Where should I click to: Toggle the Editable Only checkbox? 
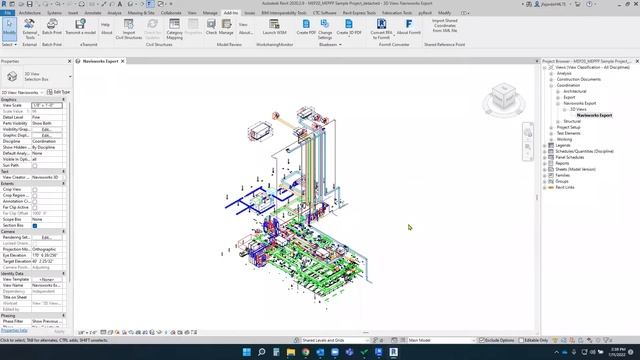click(521, 340)
